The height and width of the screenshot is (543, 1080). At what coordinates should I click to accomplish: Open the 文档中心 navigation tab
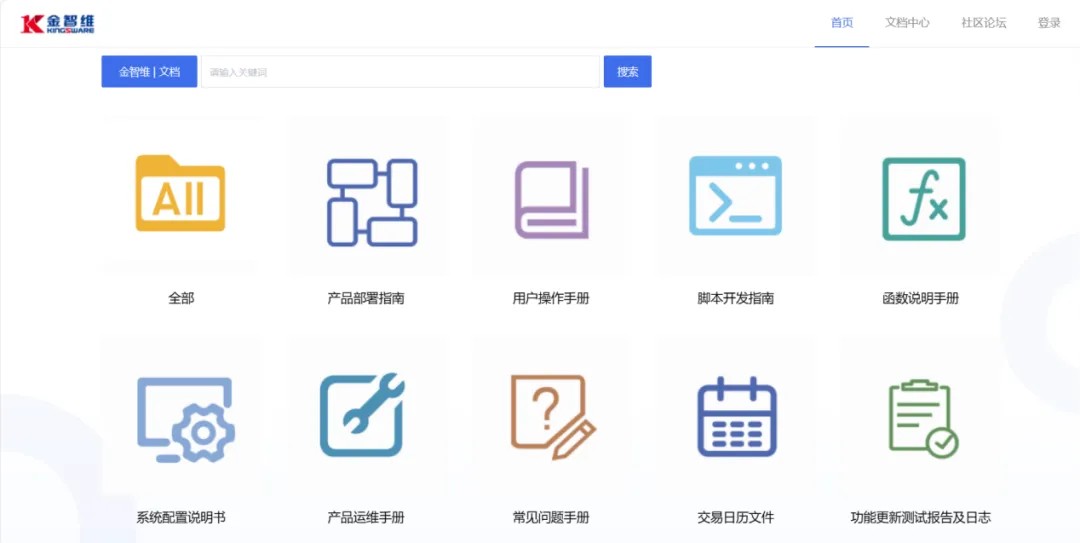(907, 23)
